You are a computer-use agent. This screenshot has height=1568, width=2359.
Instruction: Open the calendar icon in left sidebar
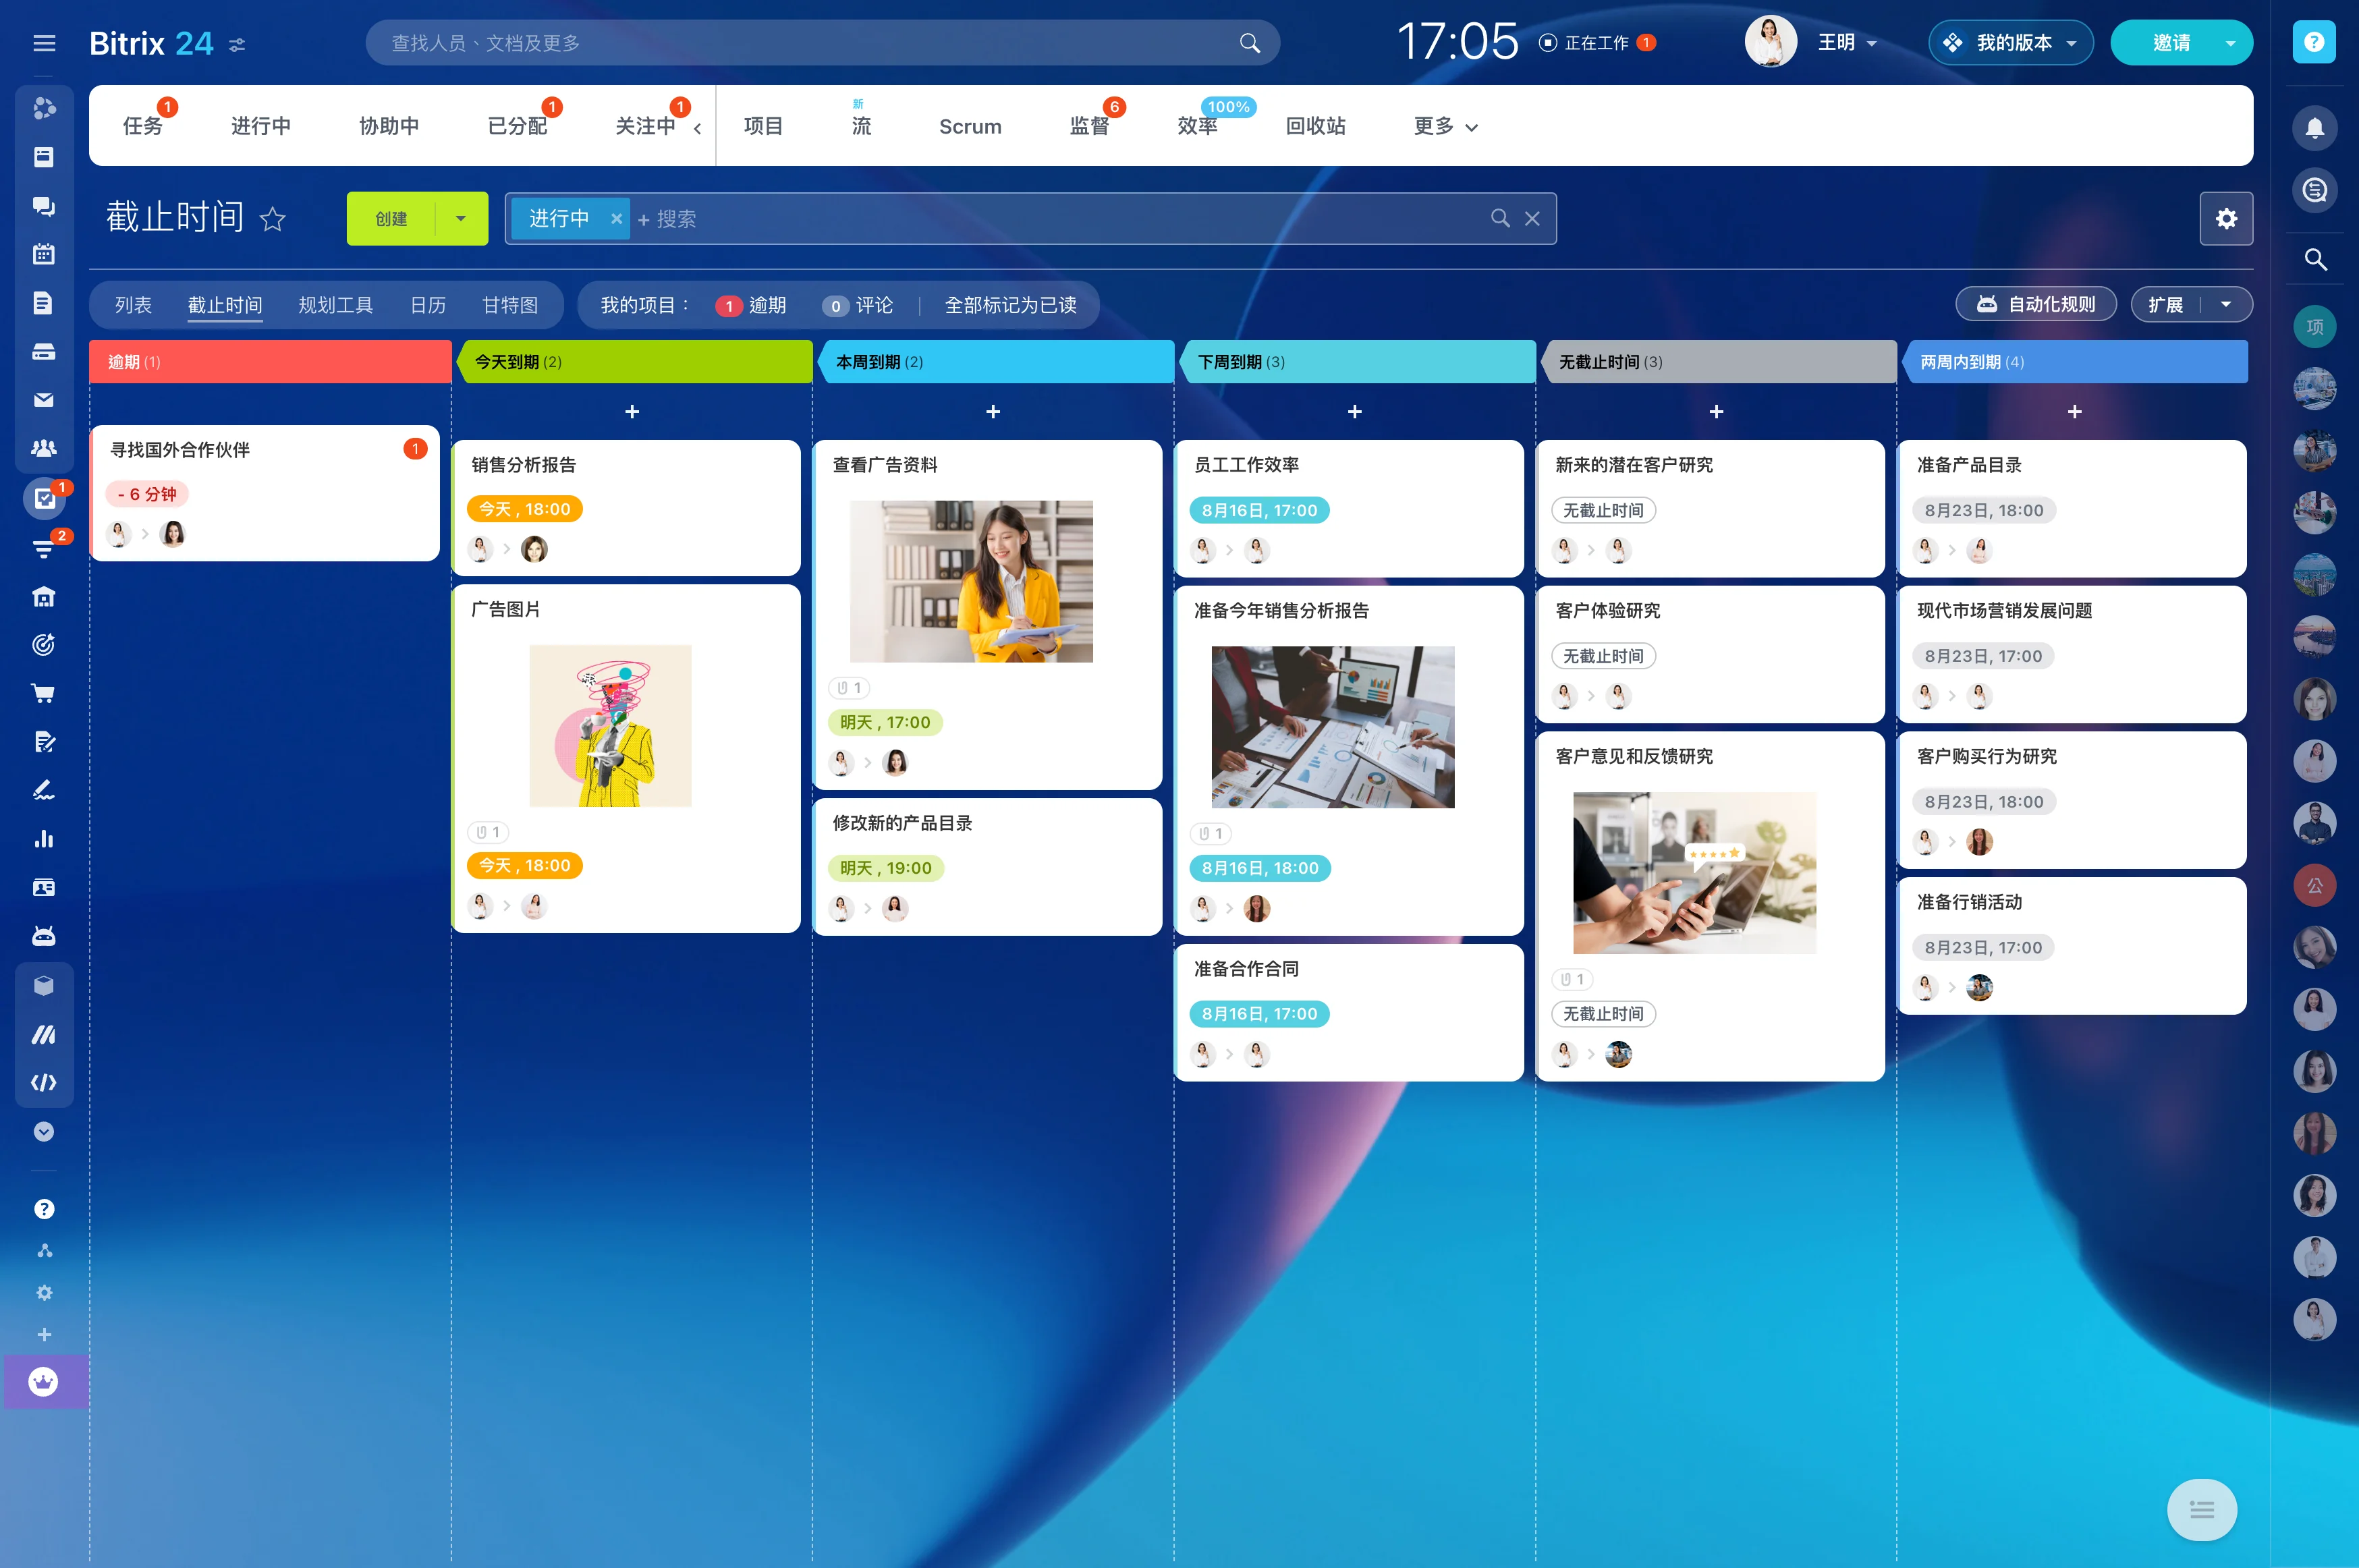point(44,254)
